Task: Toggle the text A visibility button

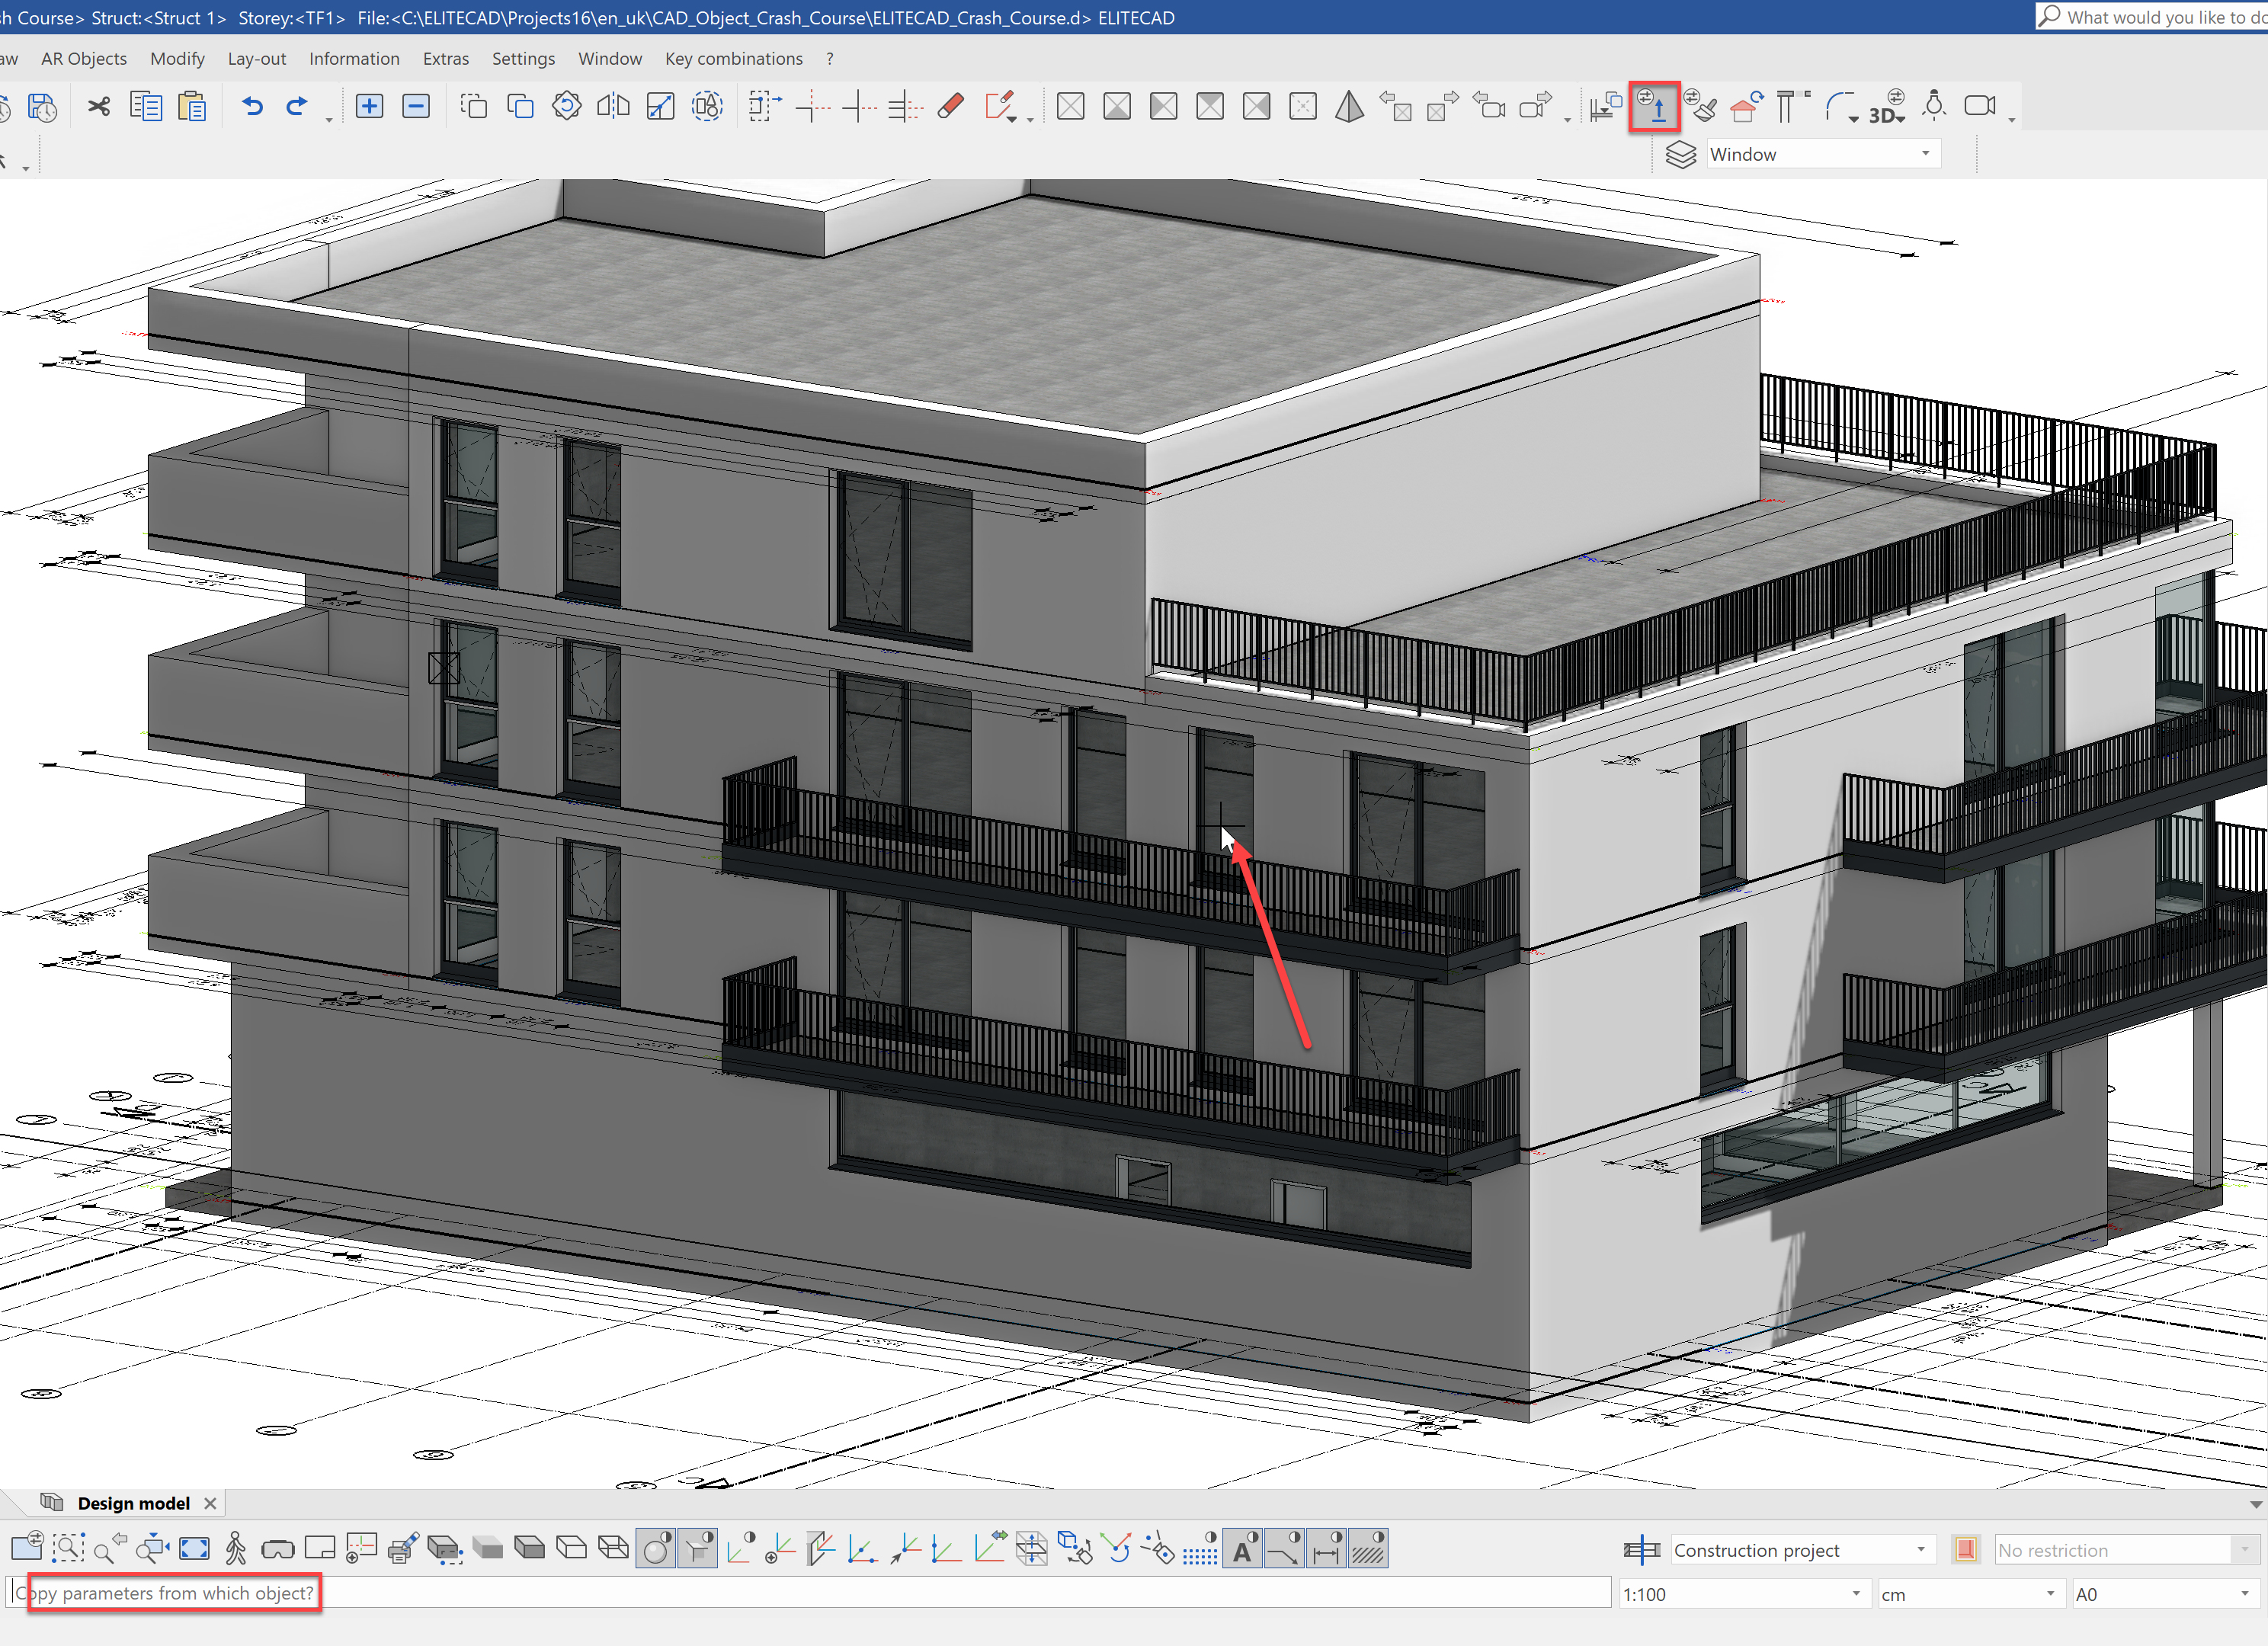Action: (1242, 1549)
